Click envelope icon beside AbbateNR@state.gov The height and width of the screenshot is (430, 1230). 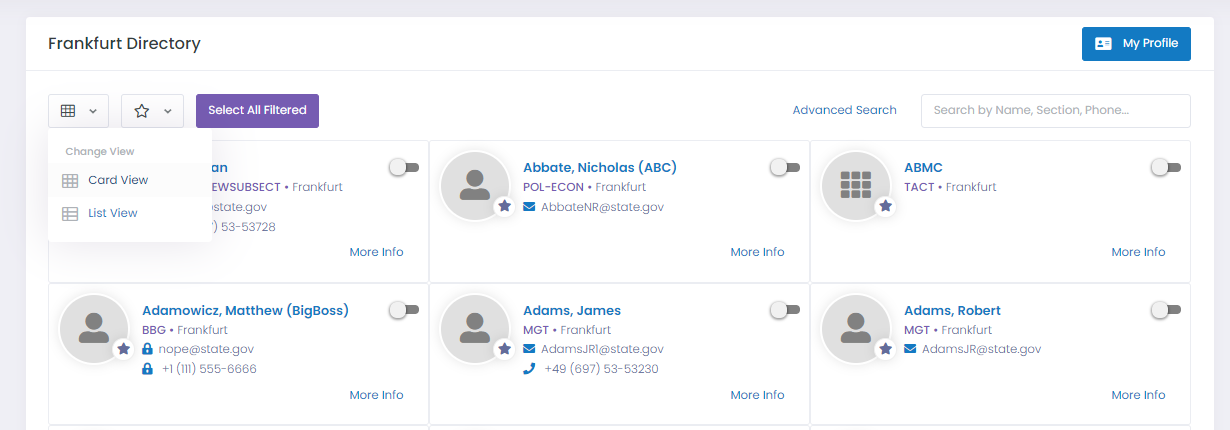(529, 207)
